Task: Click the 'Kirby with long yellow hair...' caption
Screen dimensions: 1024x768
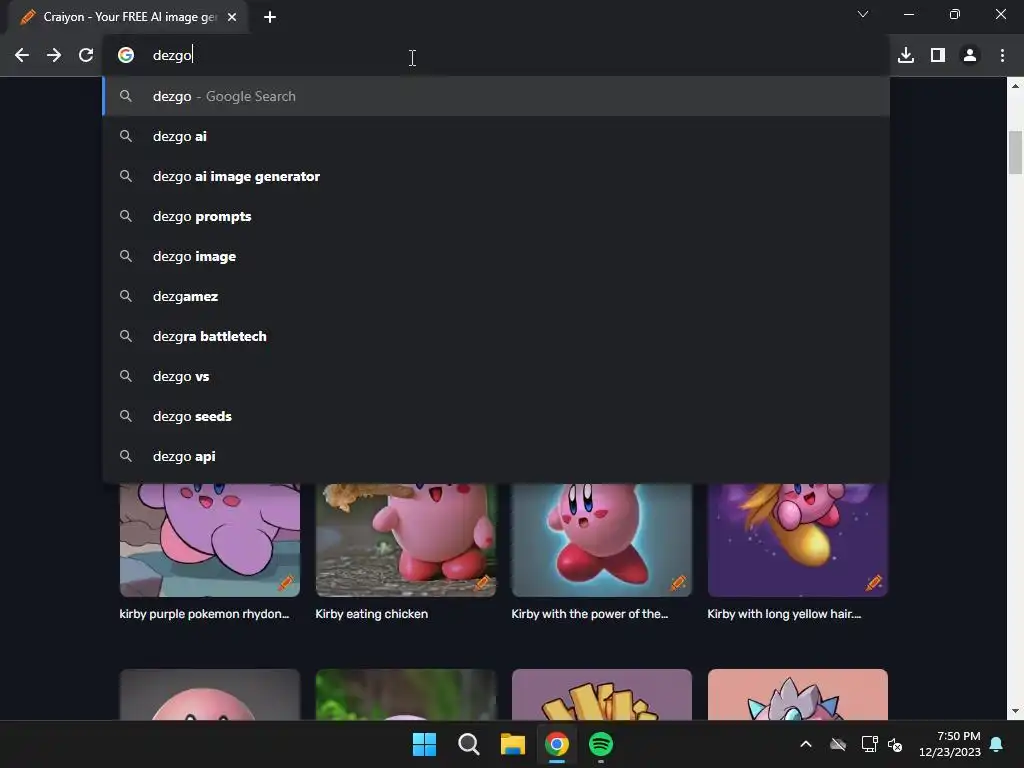Action: 784,614
